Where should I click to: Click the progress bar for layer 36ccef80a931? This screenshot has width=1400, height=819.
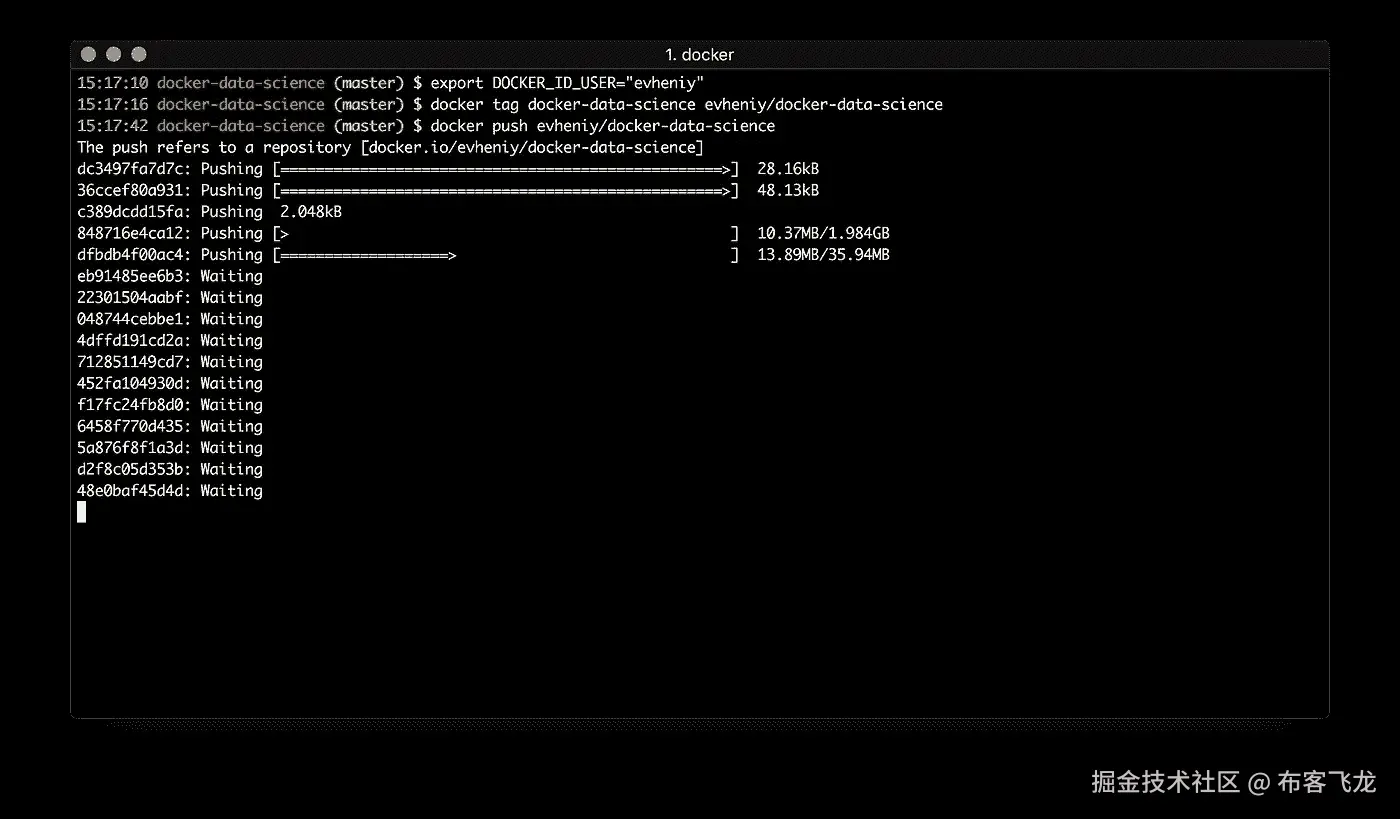tap(506, 190)
